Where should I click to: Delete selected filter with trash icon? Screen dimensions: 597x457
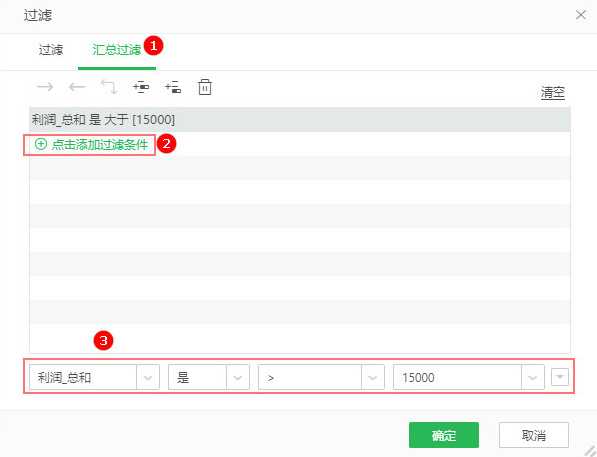coord(205,87)
